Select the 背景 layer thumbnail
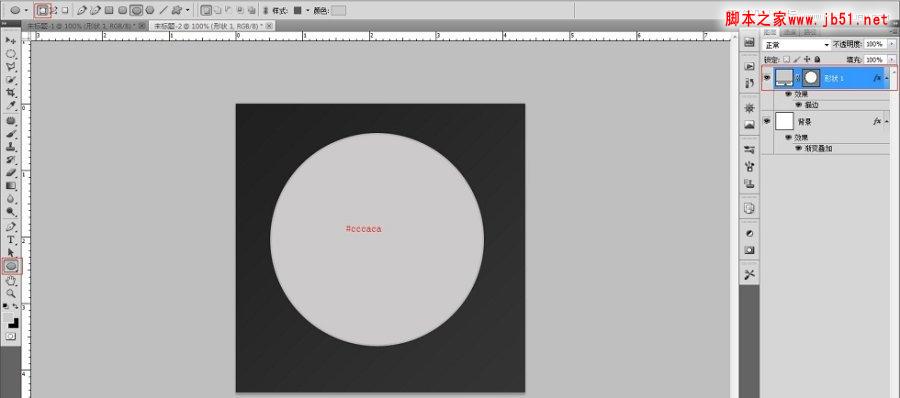 784,121
